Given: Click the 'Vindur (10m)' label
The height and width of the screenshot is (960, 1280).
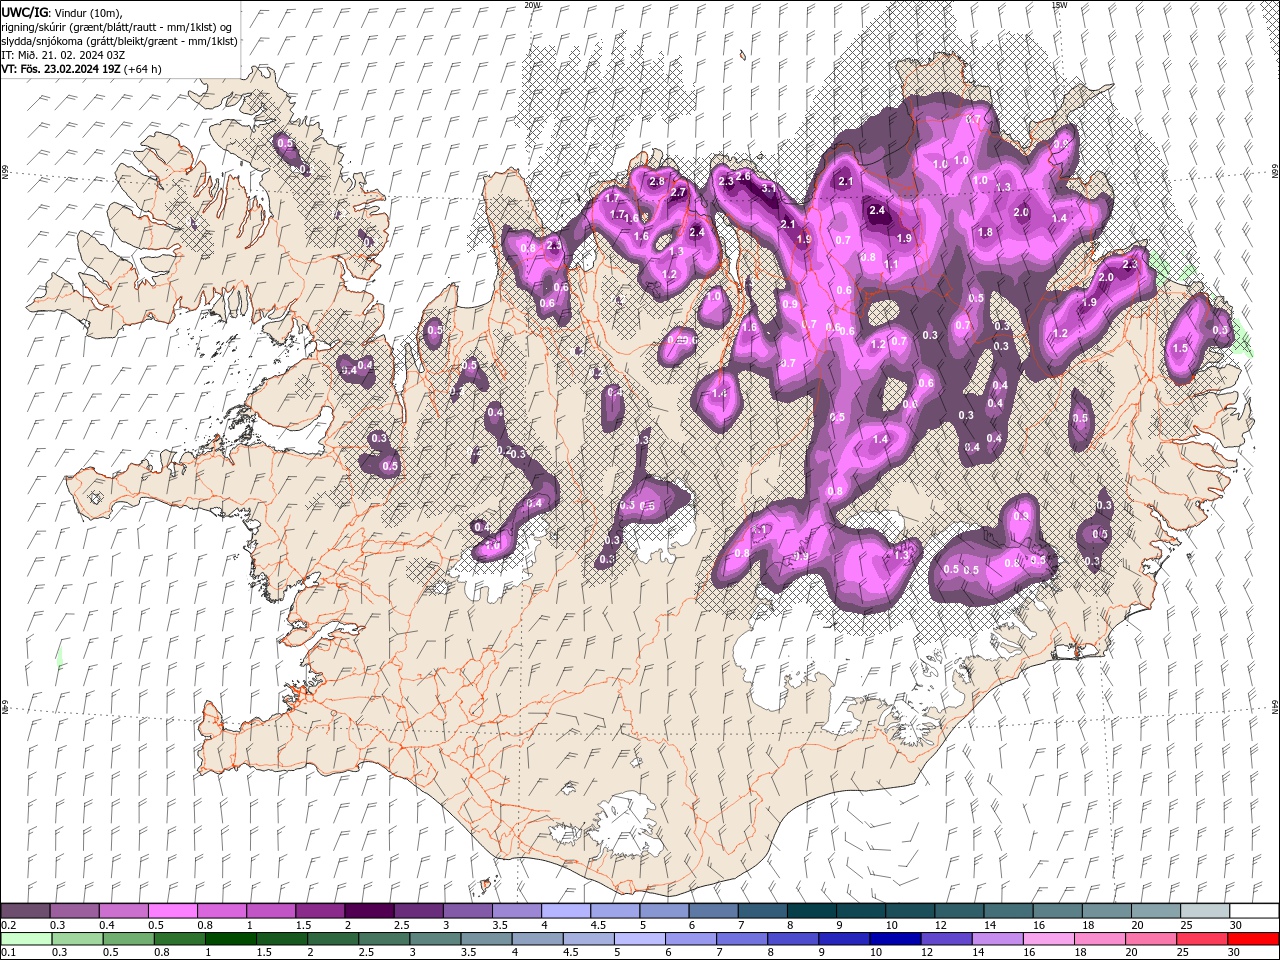Looking at the screenshot, I should tap(87, 11).
